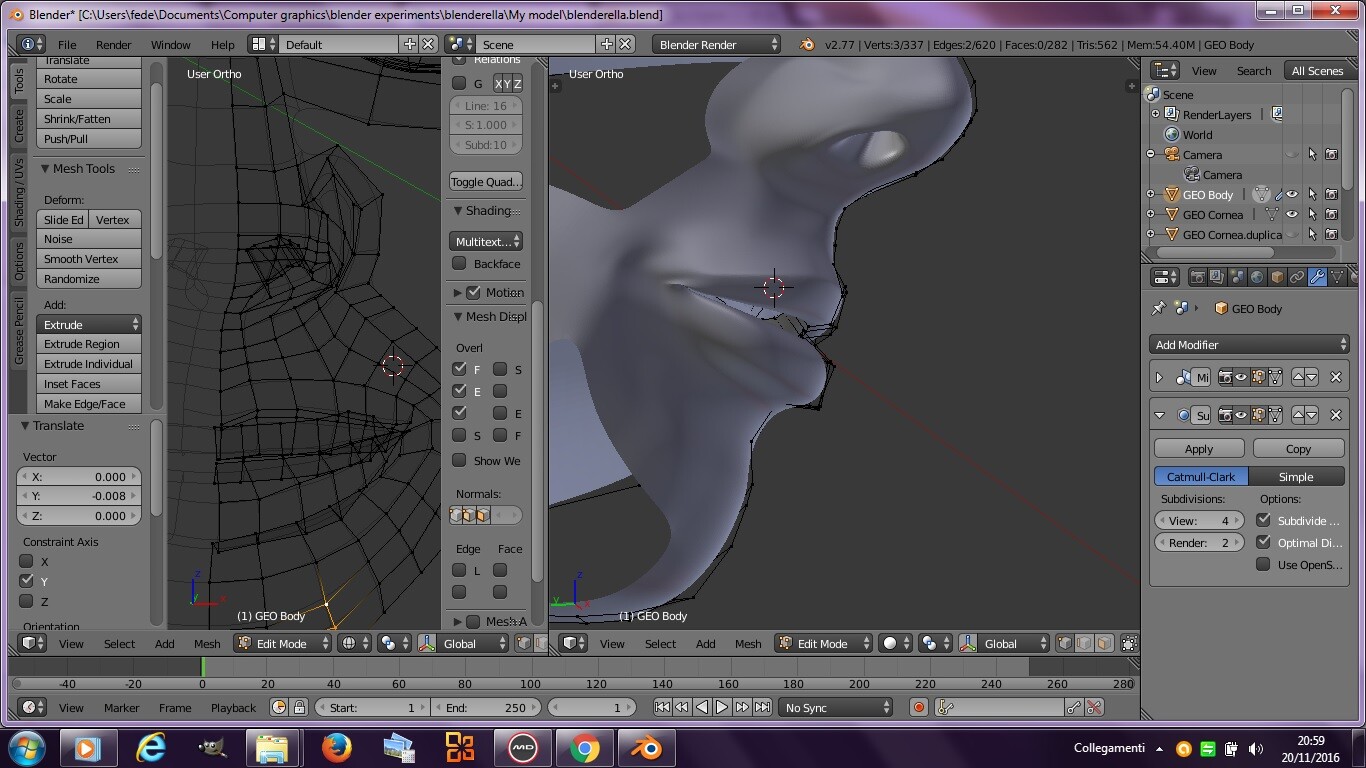Collapse the Camera tree item in the outliner
This screenshot has height=768, width=1366.
(x=1151, y=155)
